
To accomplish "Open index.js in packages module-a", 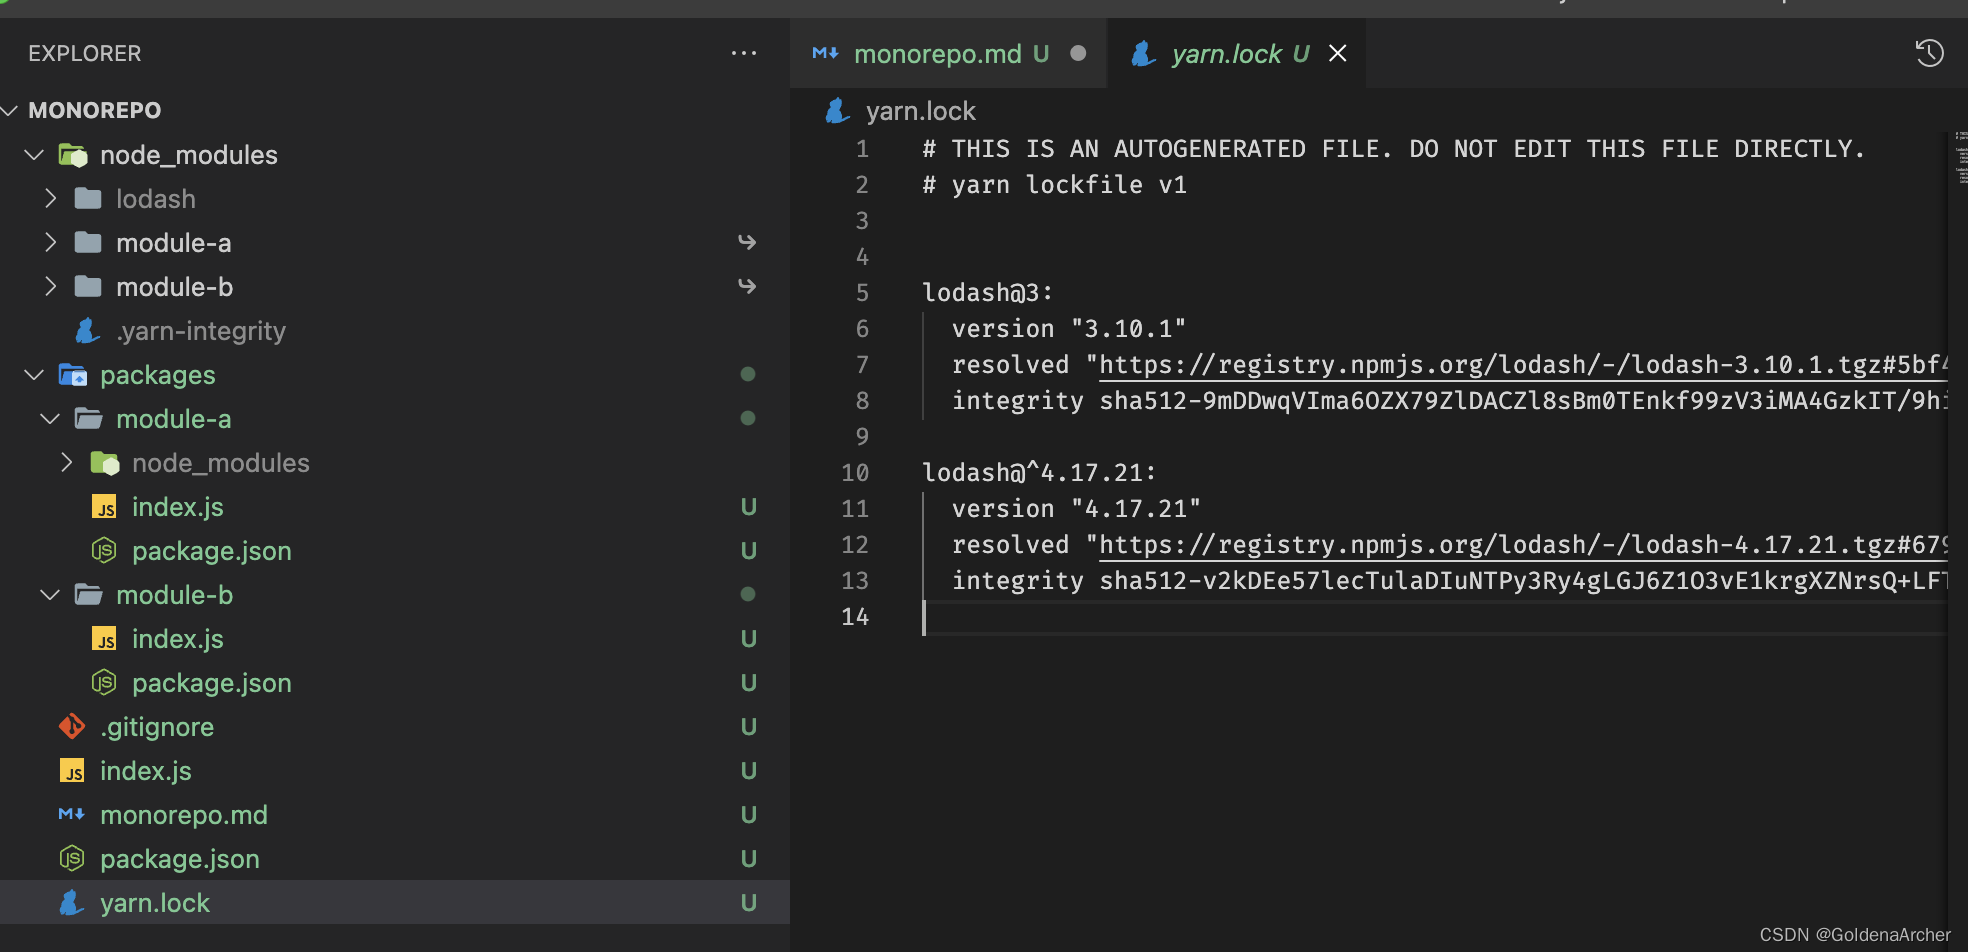I will click(x=178, y=507).
